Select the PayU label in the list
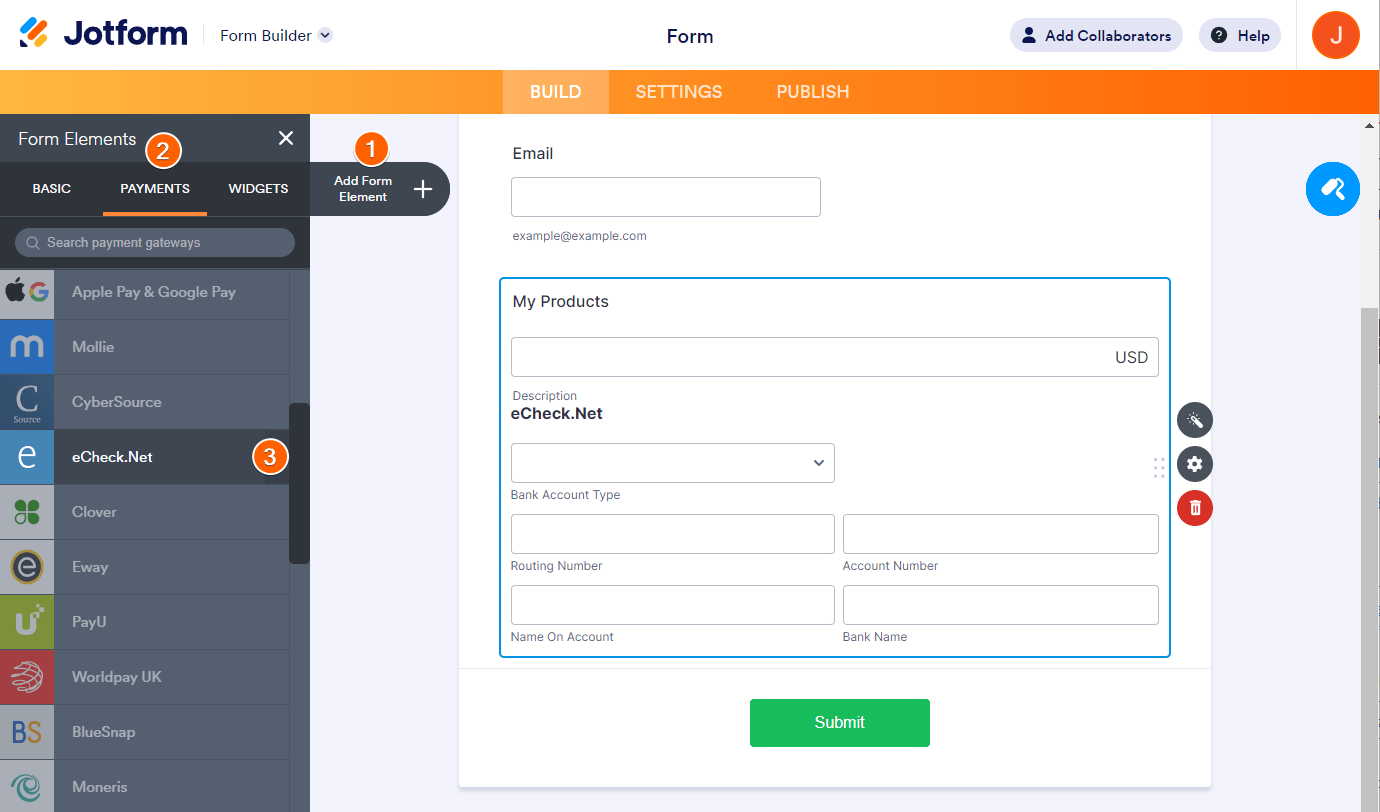 click(89, 622)
